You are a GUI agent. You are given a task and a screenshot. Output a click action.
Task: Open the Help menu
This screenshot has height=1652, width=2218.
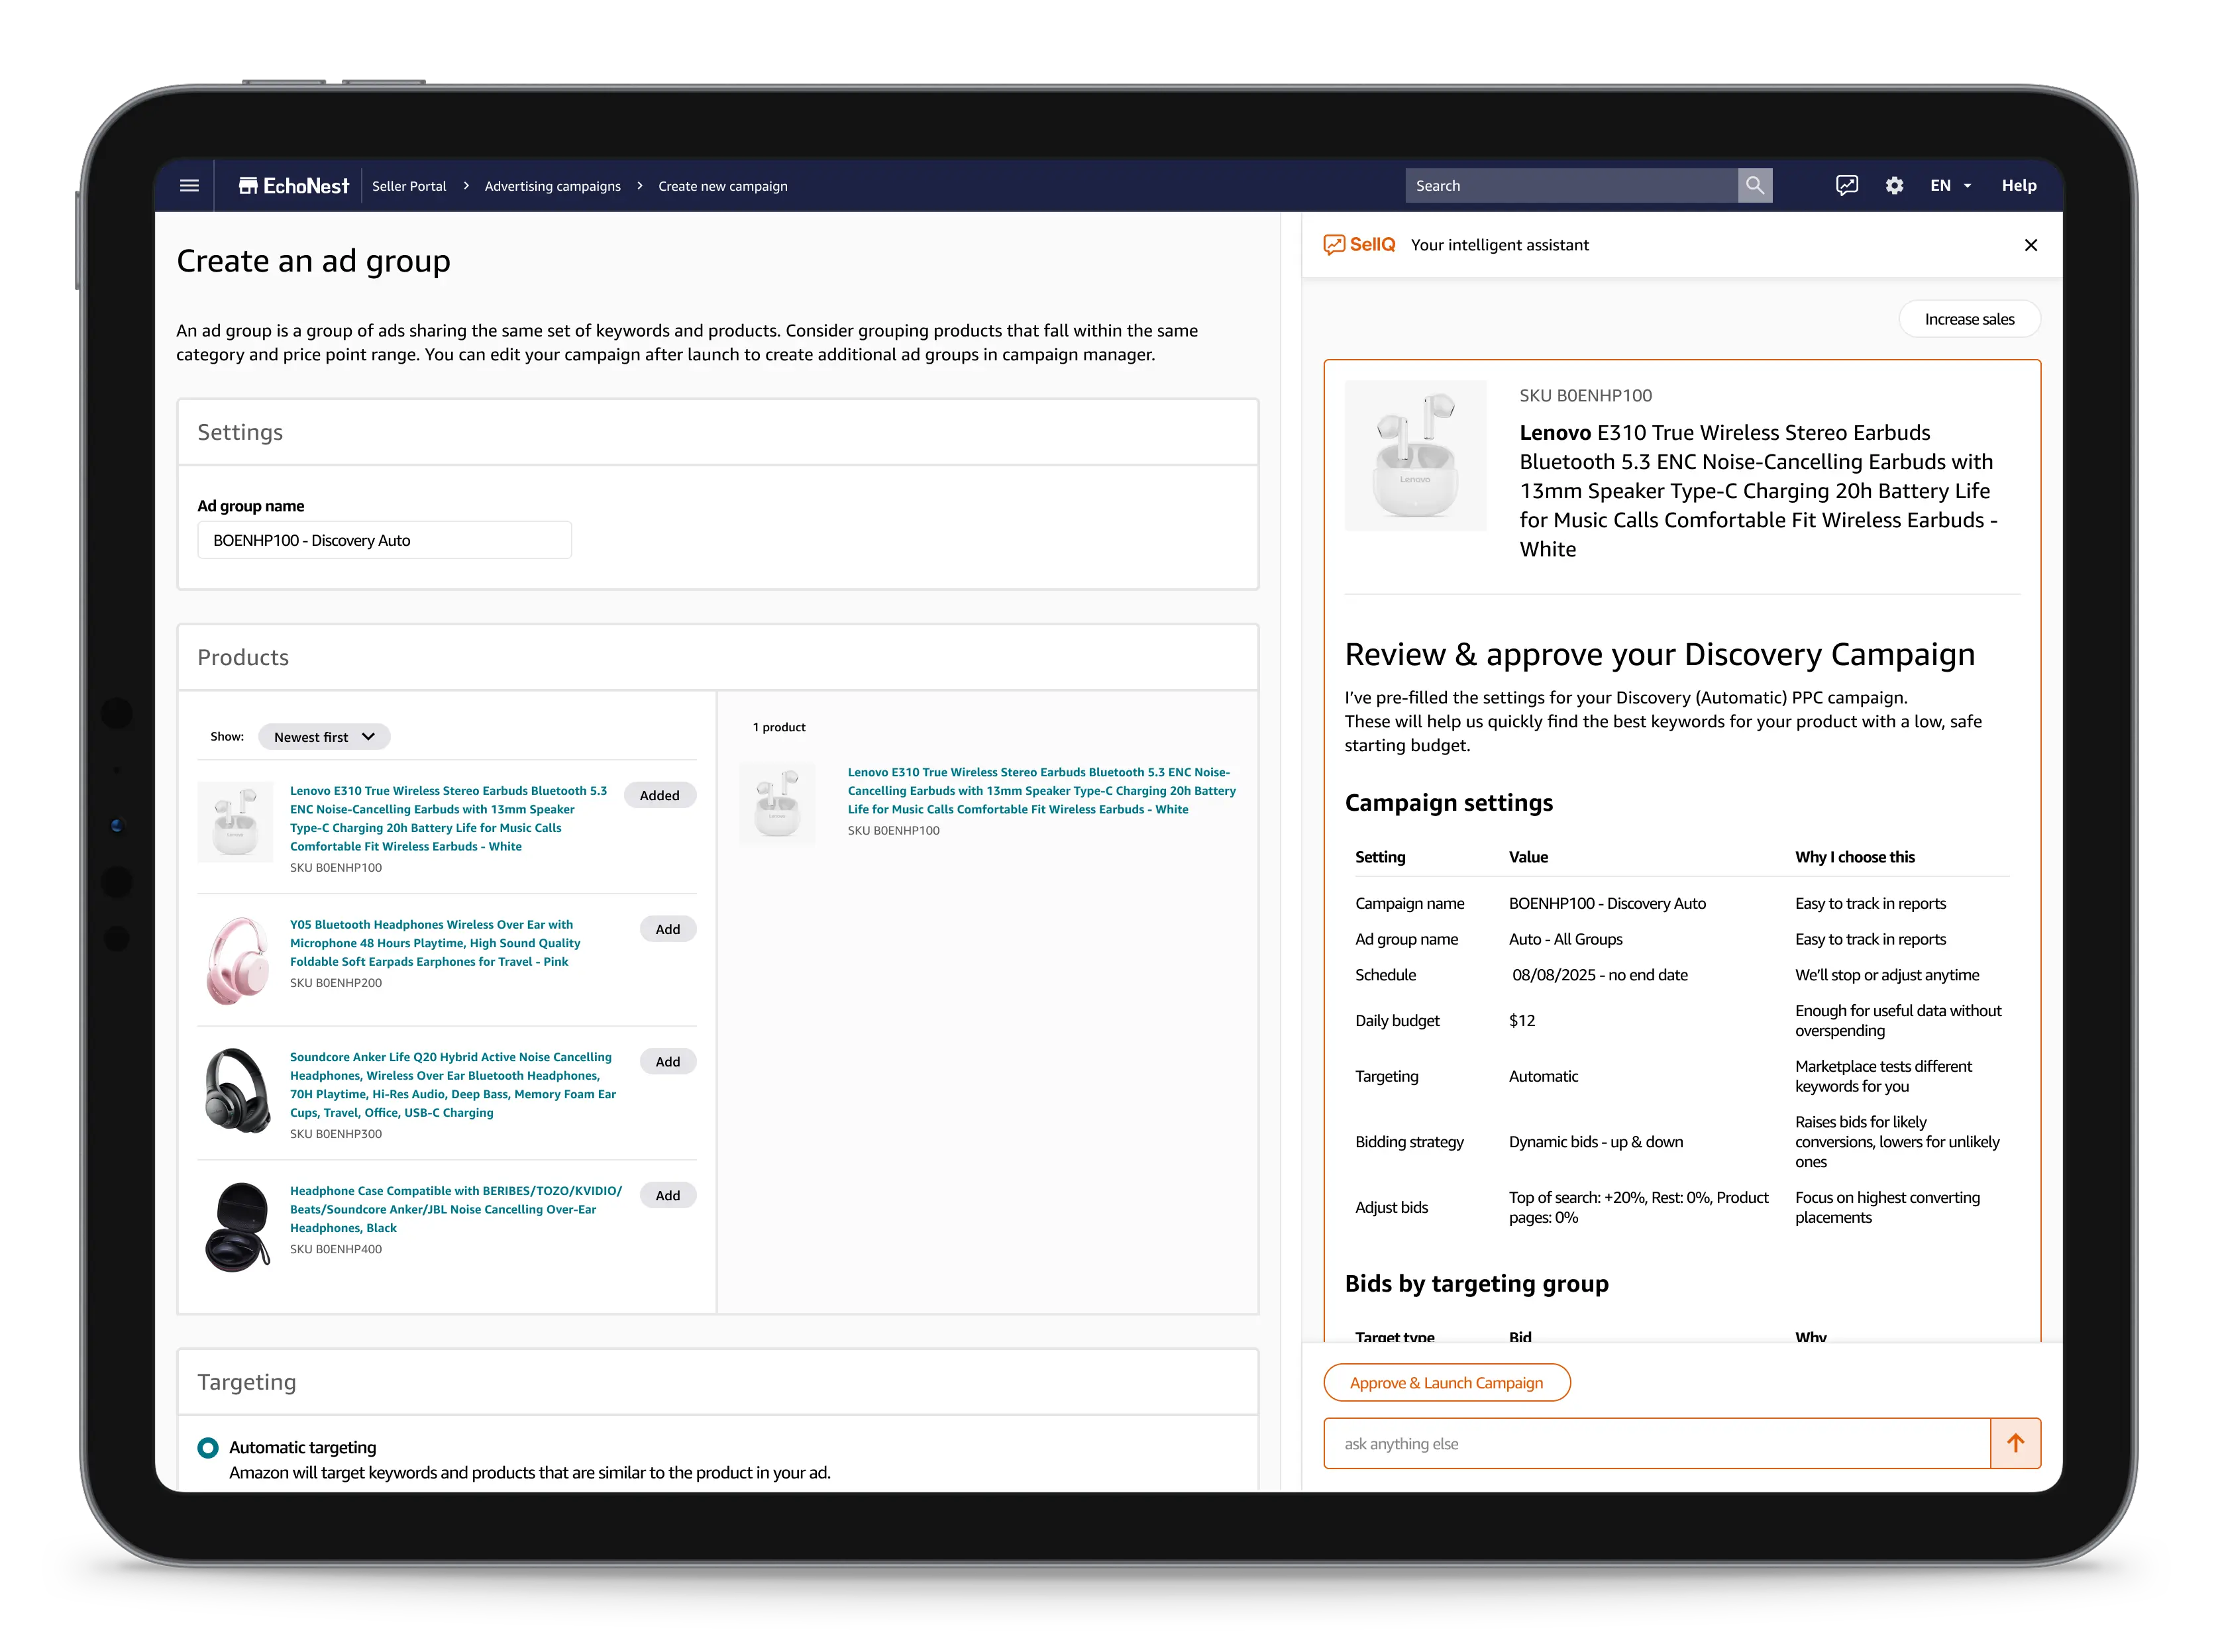2018,186
